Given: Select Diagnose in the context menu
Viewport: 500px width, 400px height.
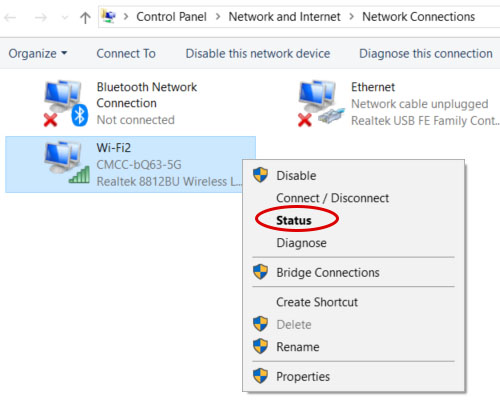Looking at the screenshot, I should click(301, 243).
